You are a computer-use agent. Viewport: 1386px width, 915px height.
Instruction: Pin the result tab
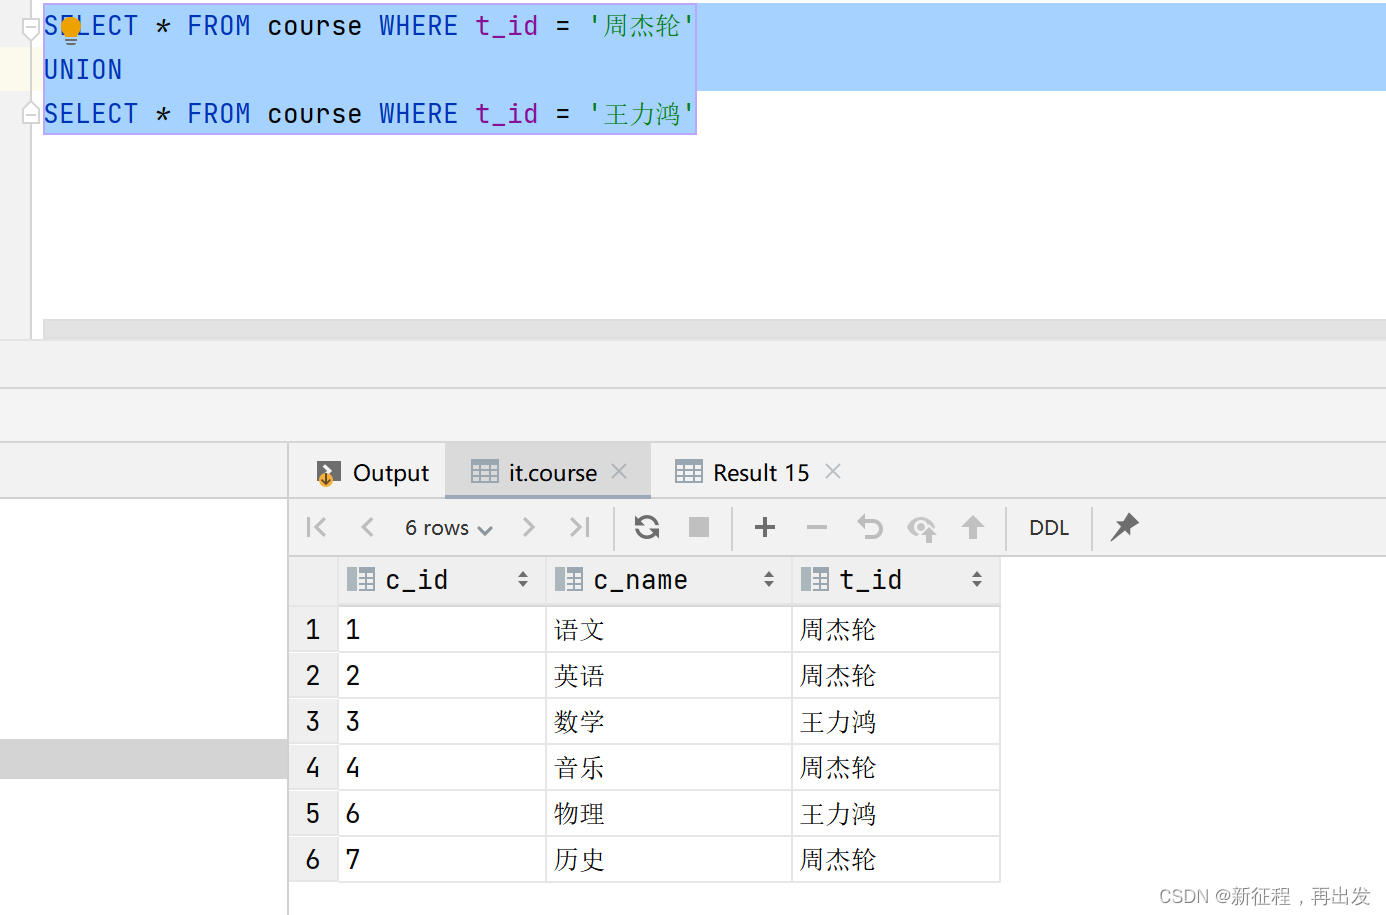[x=1125, y=526]
